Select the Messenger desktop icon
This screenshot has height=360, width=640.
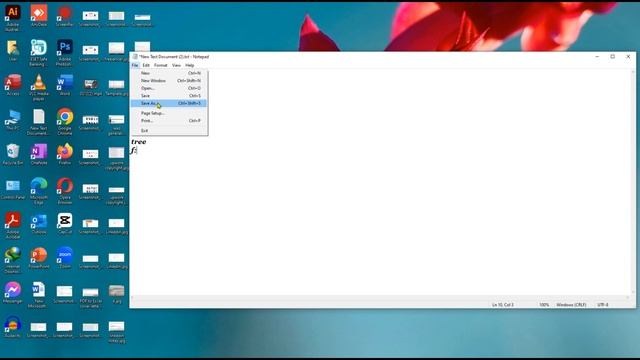click(x=13, y=293)
